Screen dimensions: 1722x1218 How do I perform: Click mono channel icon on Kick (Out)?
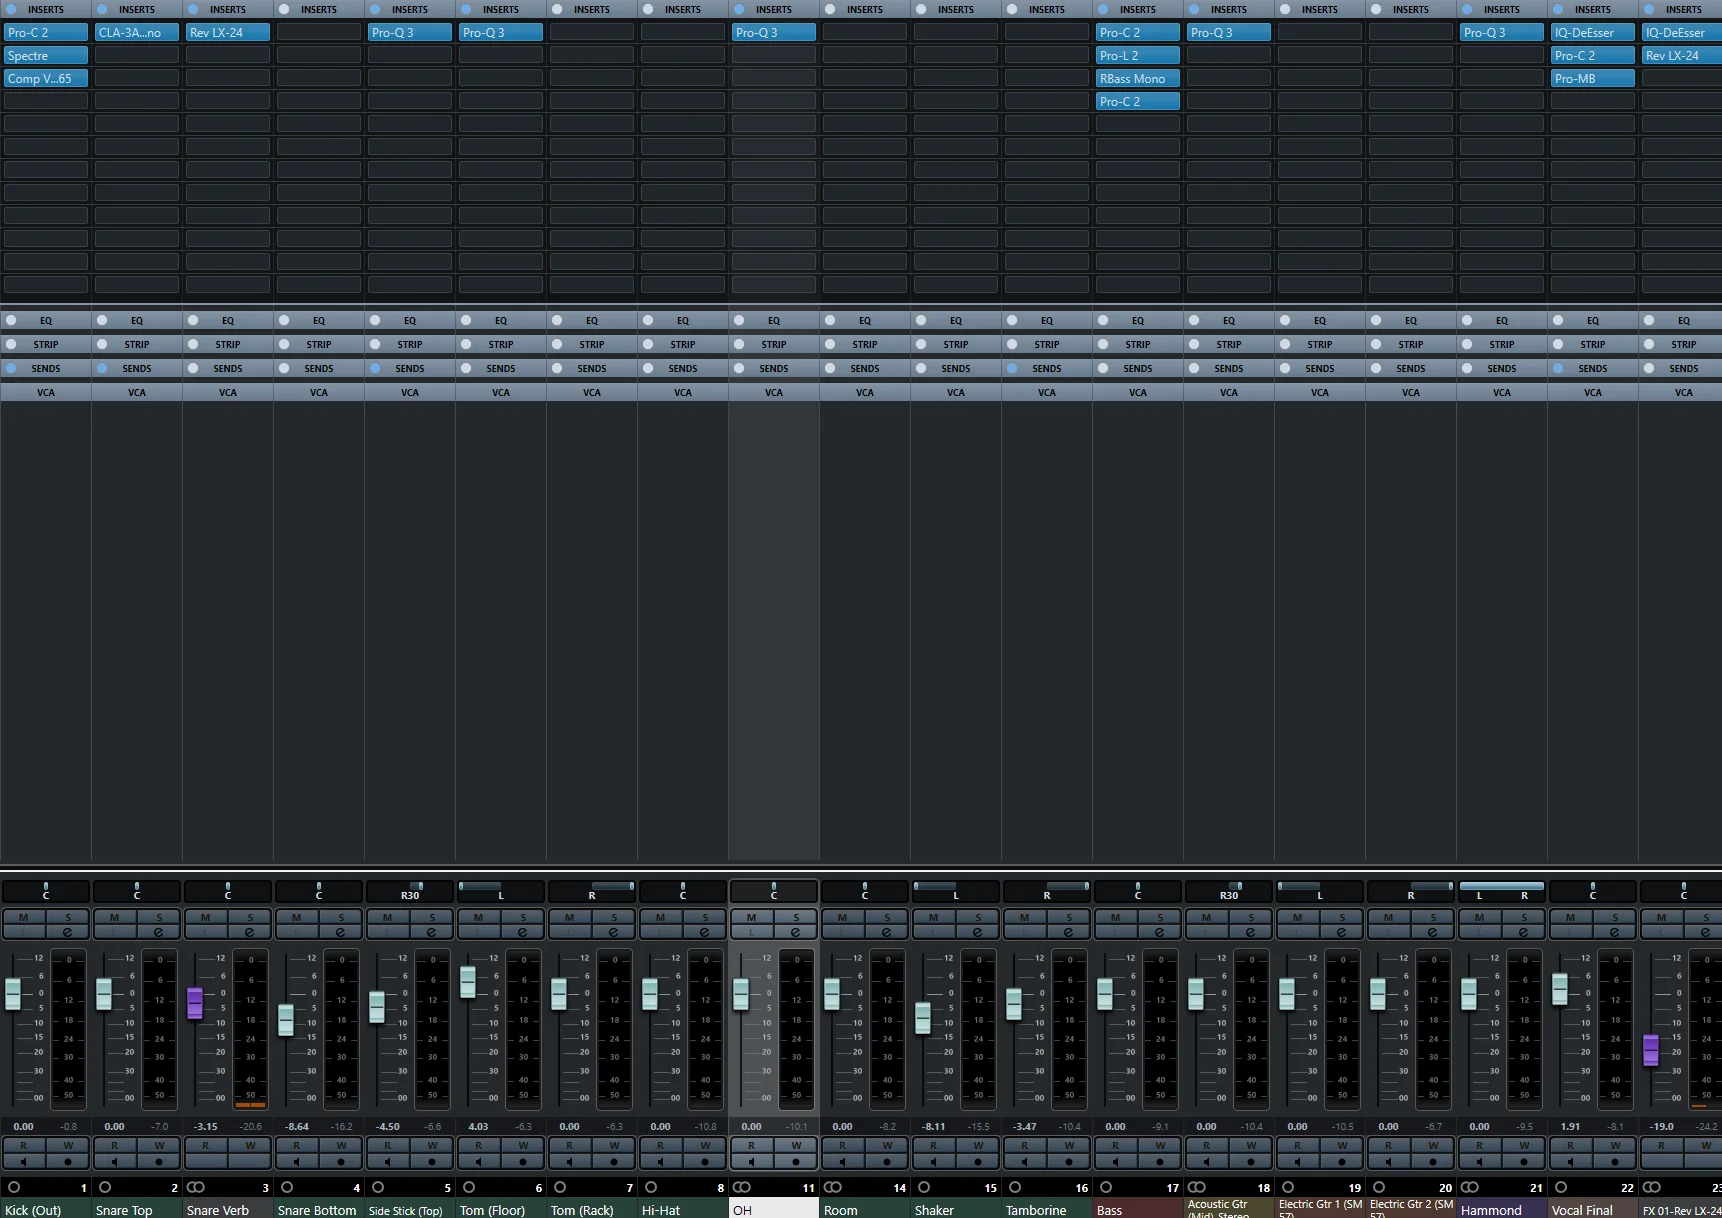pos(14,1187)
